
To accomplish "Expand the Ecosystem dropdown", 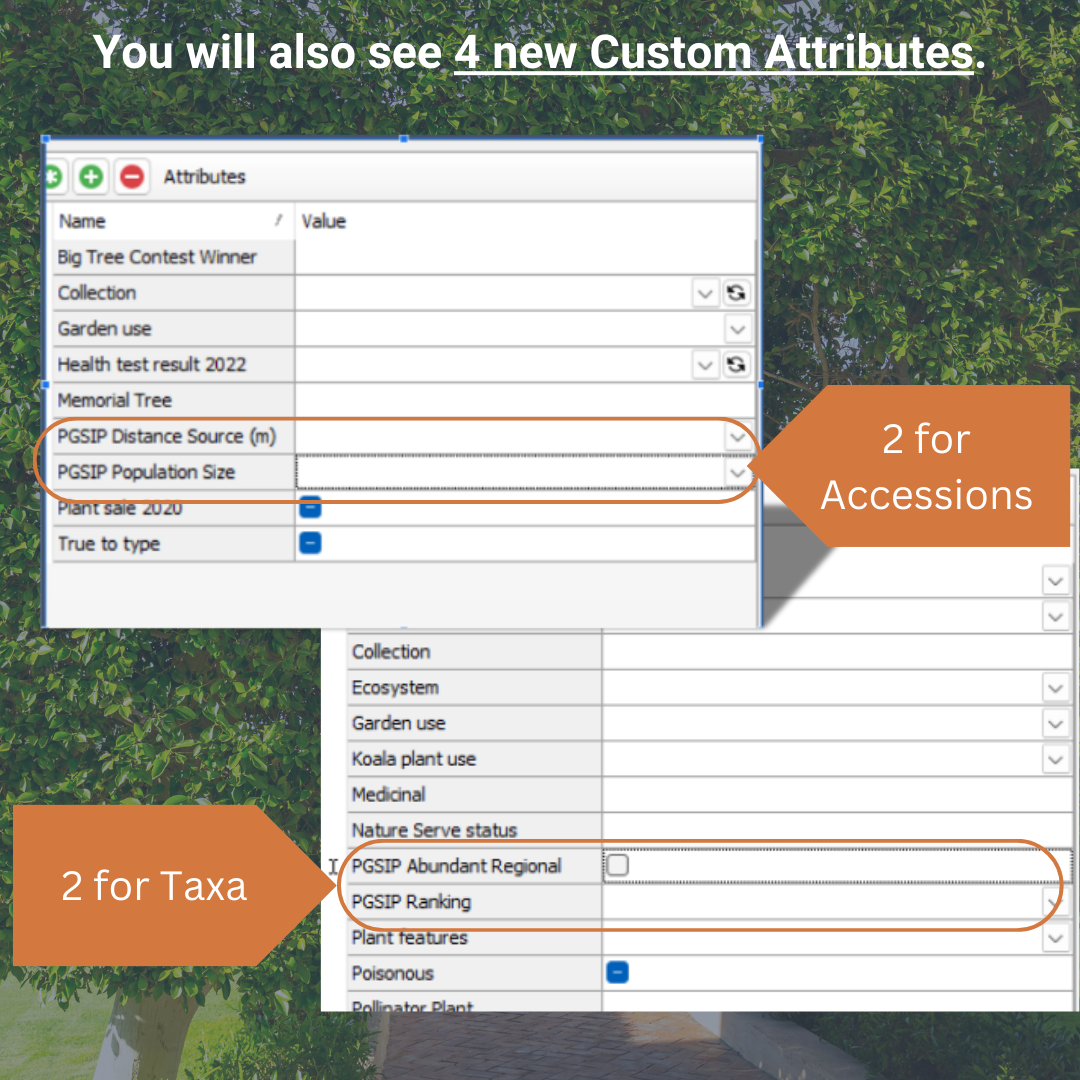I will tap(1056, 687).
